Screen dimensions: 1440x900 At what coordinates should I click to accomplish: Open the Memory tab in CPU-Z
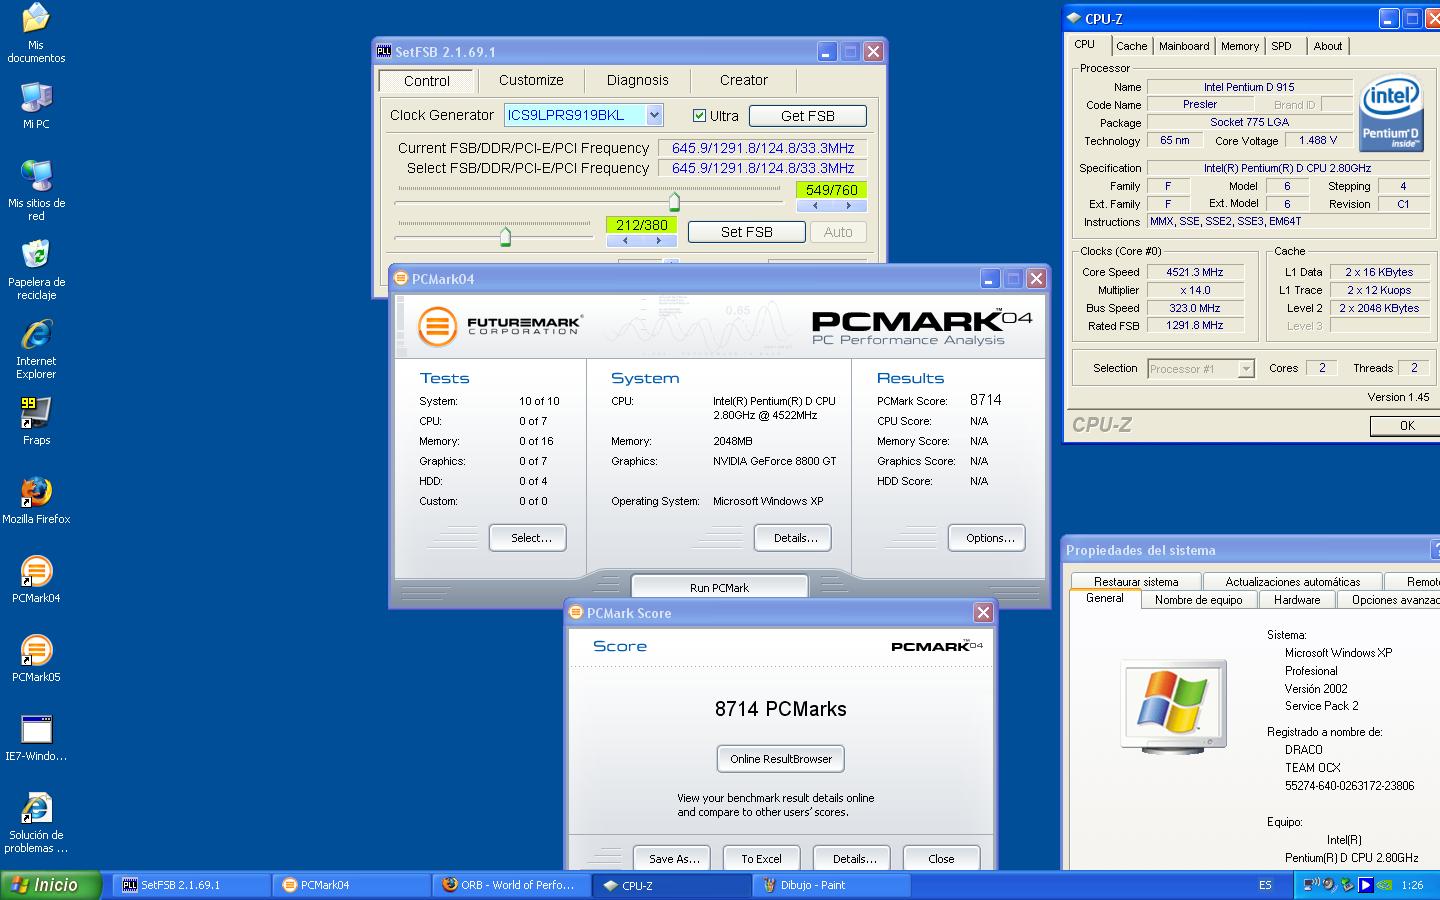point(1240,46)
